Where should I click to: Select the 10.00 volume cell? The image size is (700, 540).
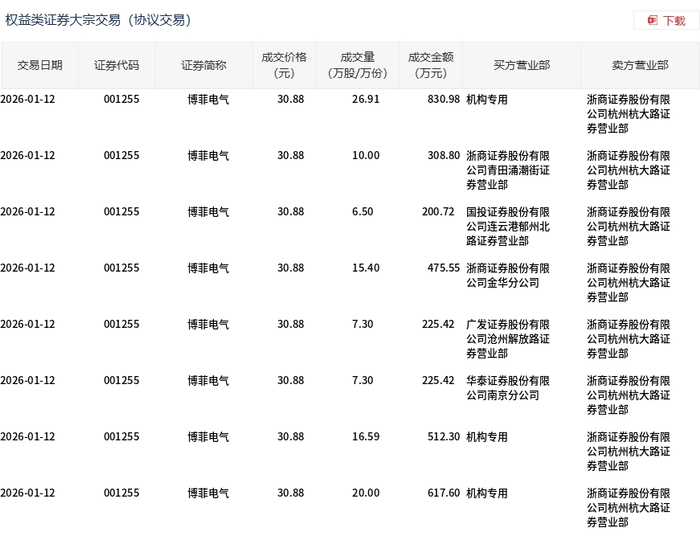pos(366,155)
